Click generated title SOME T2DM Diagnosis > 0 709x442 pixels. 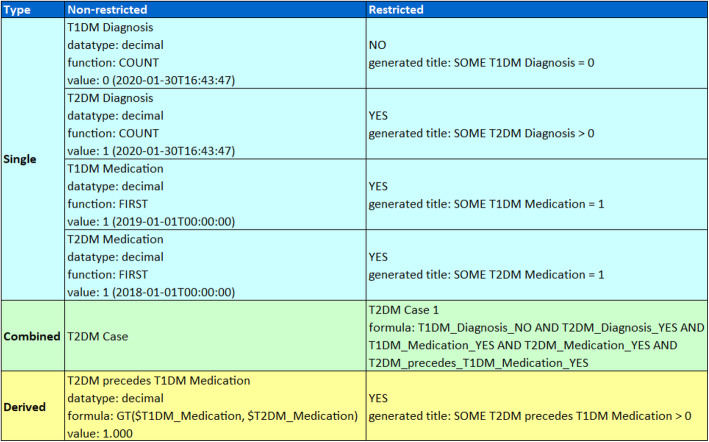[486, 134]
